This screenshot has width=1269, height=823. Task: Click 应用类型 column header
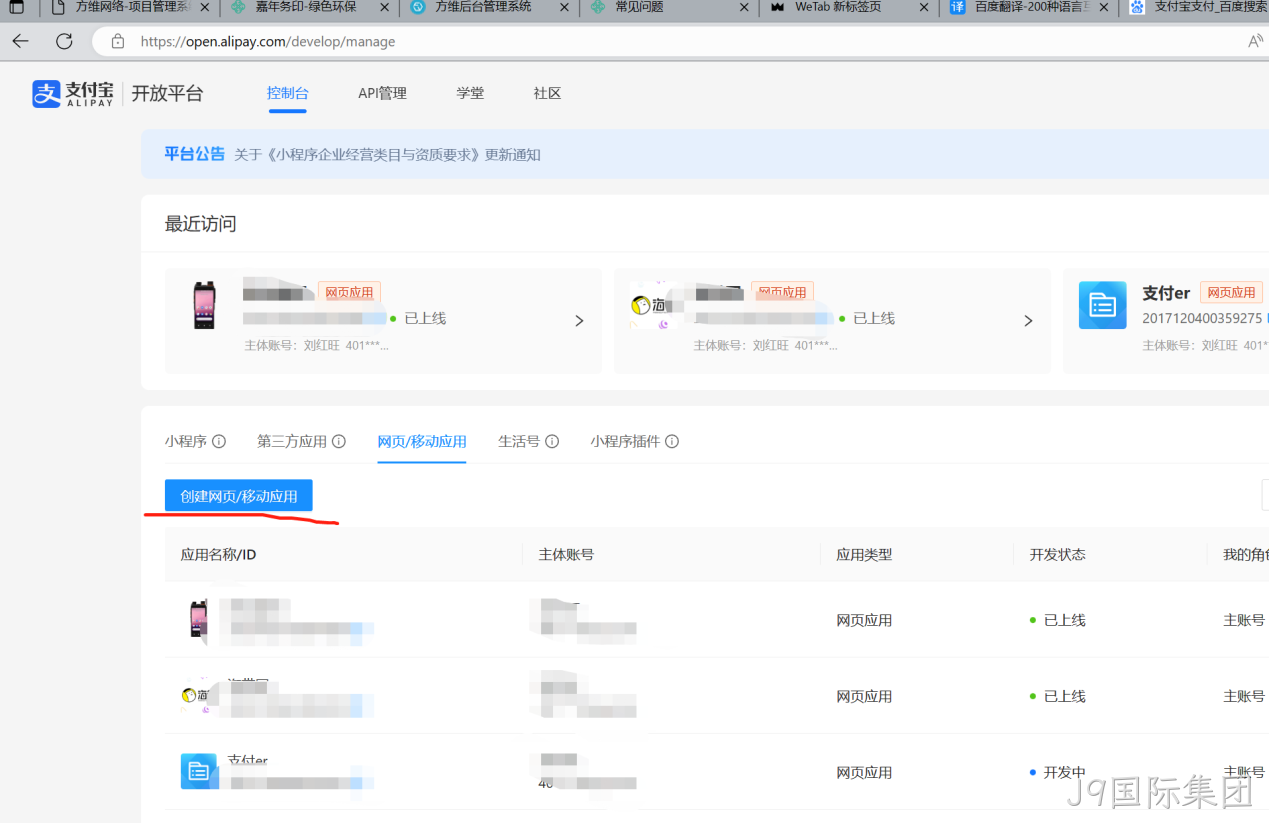coord(864,554)
